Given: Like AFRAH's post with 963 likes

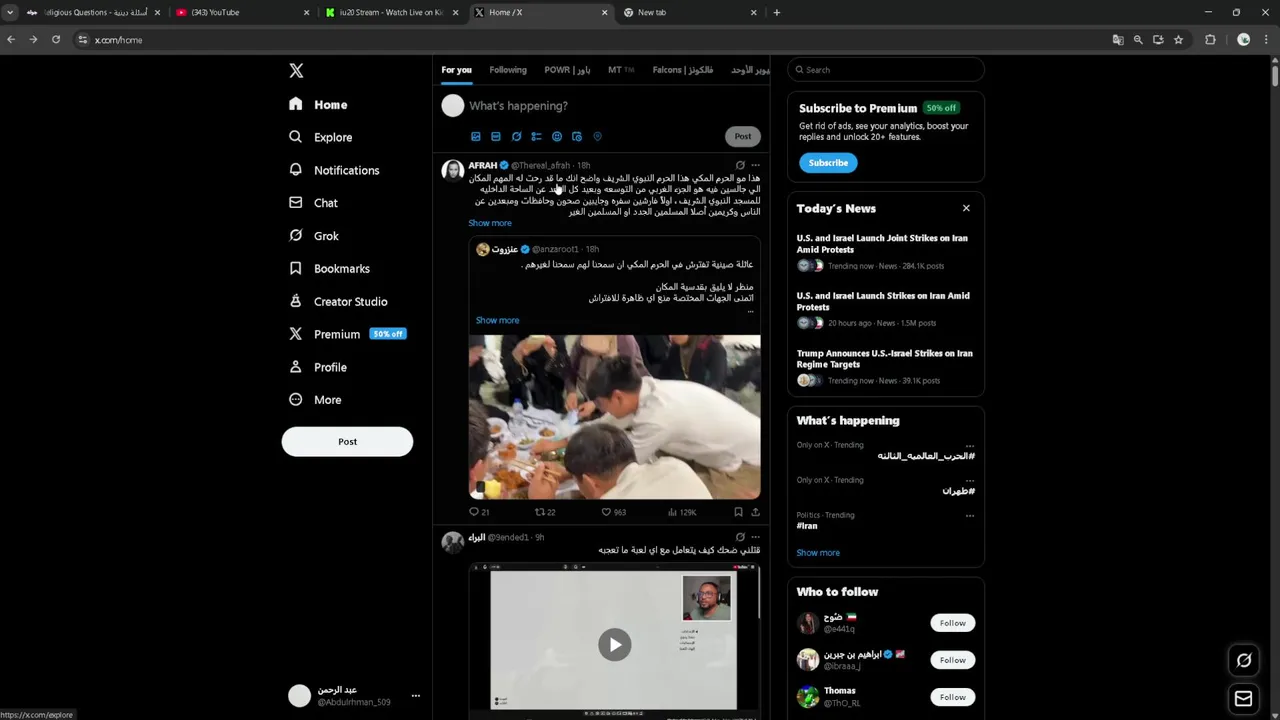Looking at the screenshot, I should click(x=613, y=512).
